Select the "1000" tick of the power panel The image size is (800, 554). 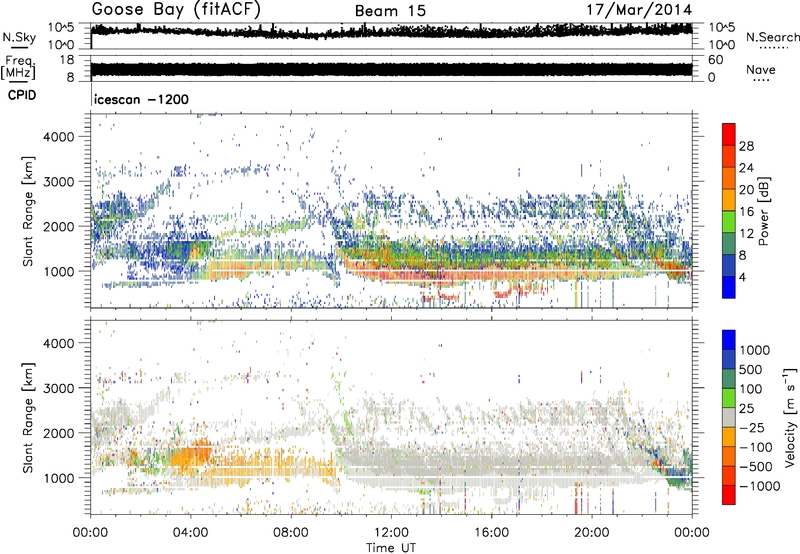[59, 271]
